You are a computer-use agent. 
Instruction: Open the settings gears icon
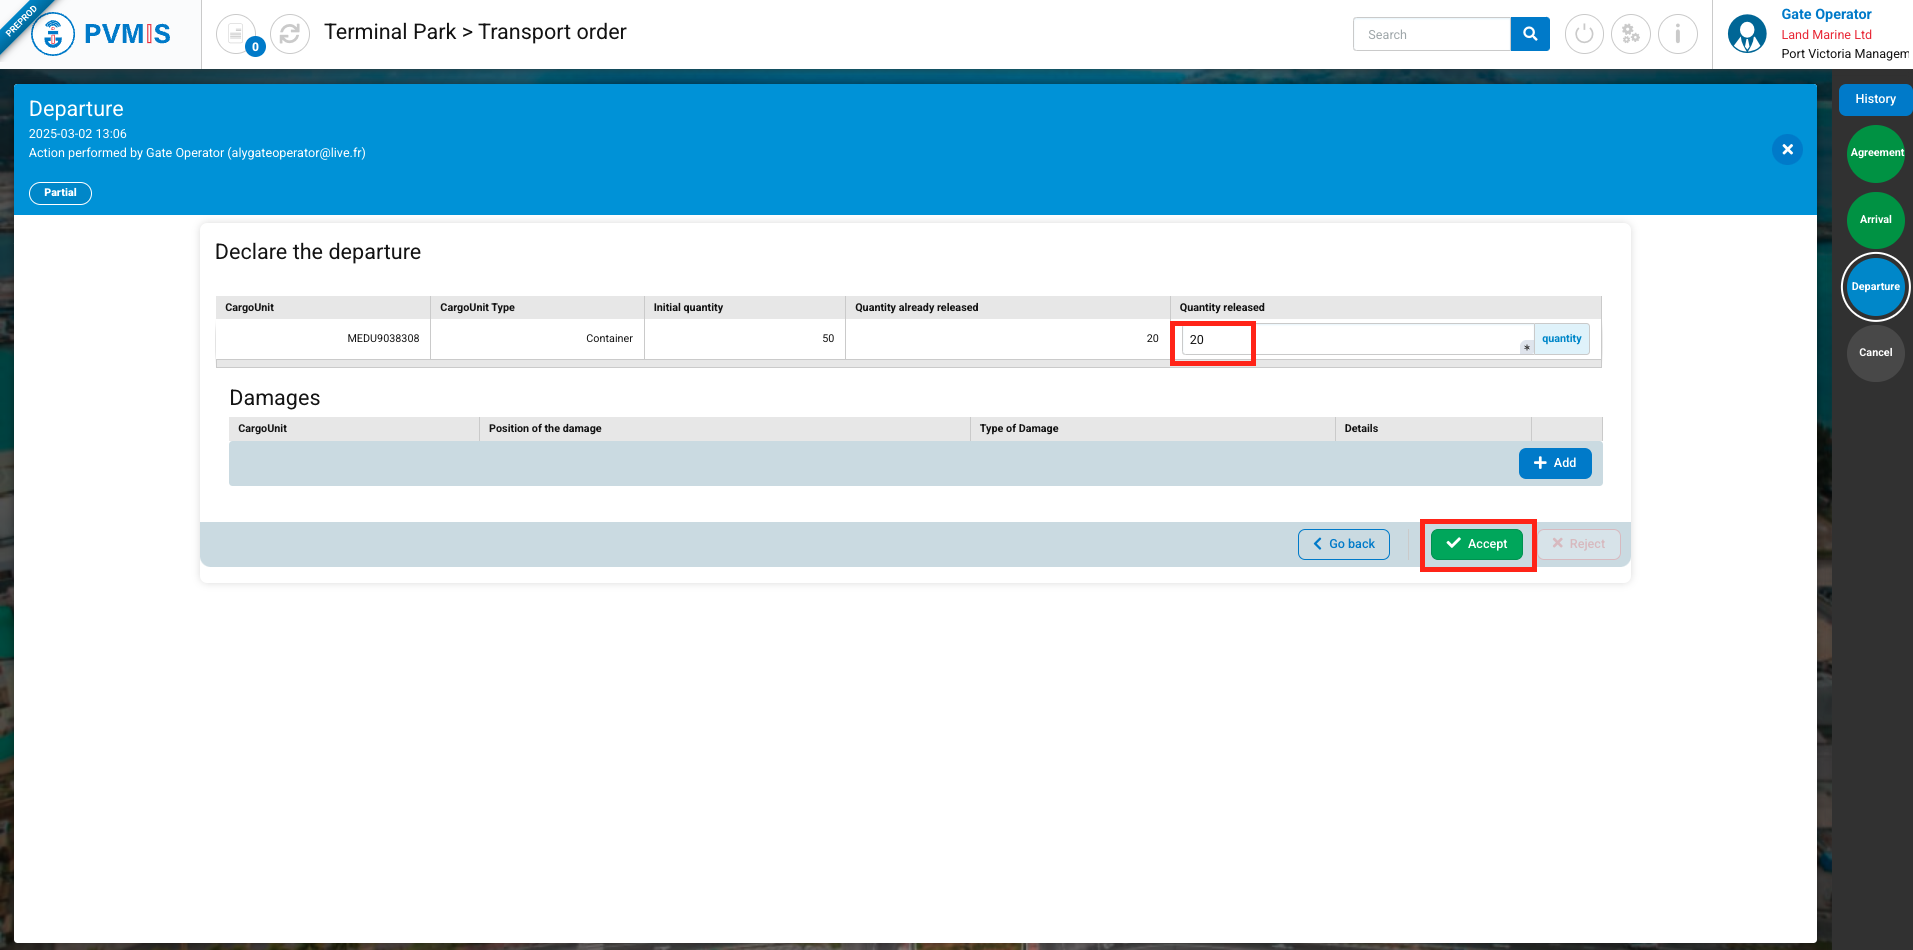coord(1630,34)
